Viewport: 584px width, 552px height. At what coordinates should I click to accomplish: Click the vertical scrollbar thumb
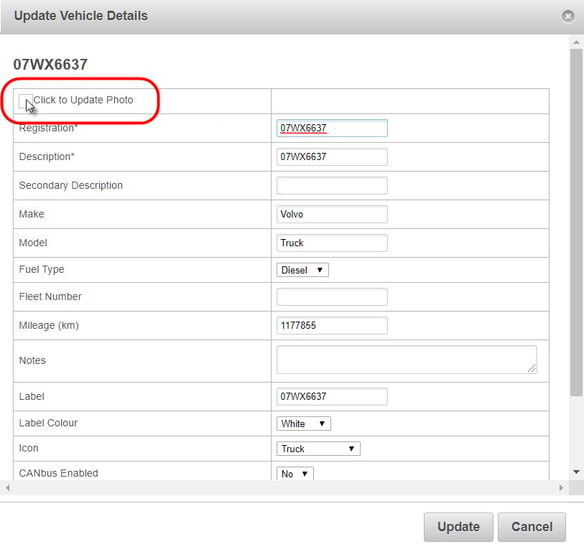tap(577, 222)
